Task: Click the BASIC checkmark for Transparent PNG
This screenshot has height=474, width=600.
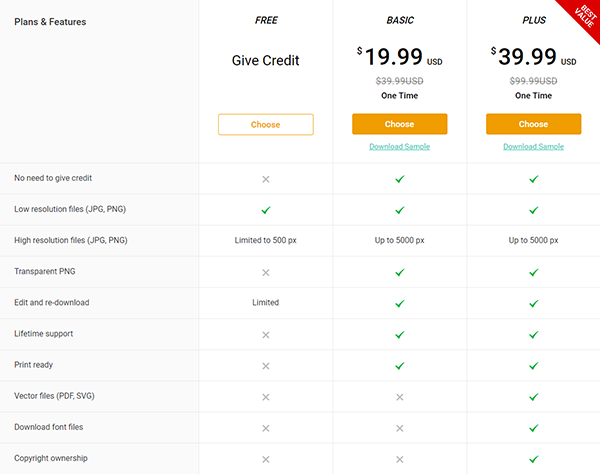Action: (x=399, y=272)
